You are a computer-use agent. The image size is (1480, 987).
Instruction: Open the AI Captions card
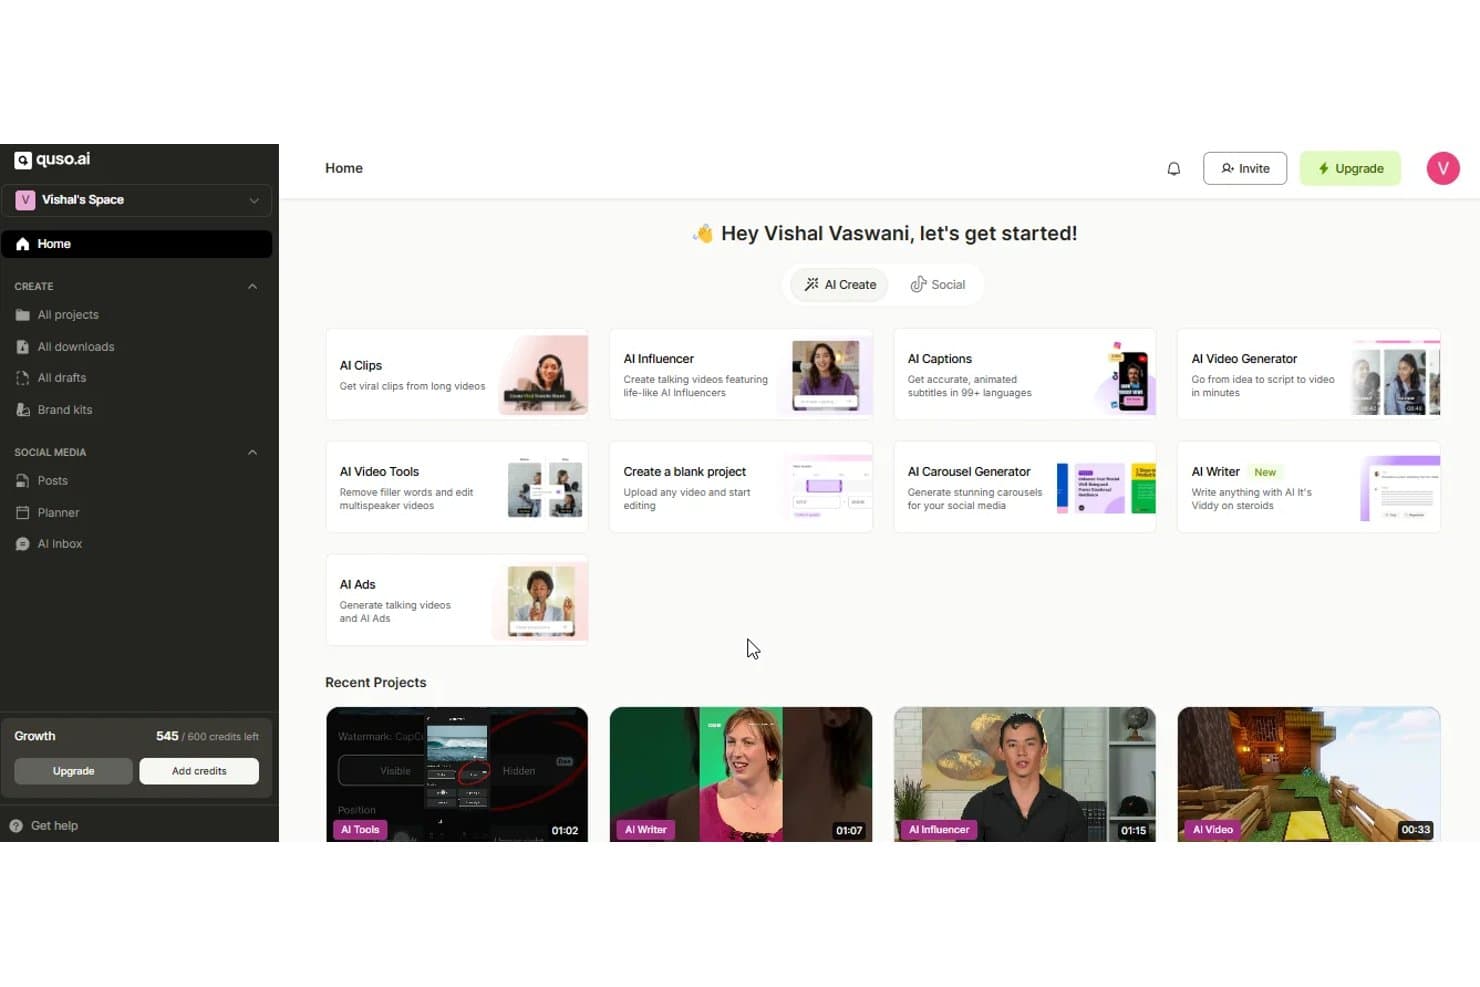[x=1025, y=375]
